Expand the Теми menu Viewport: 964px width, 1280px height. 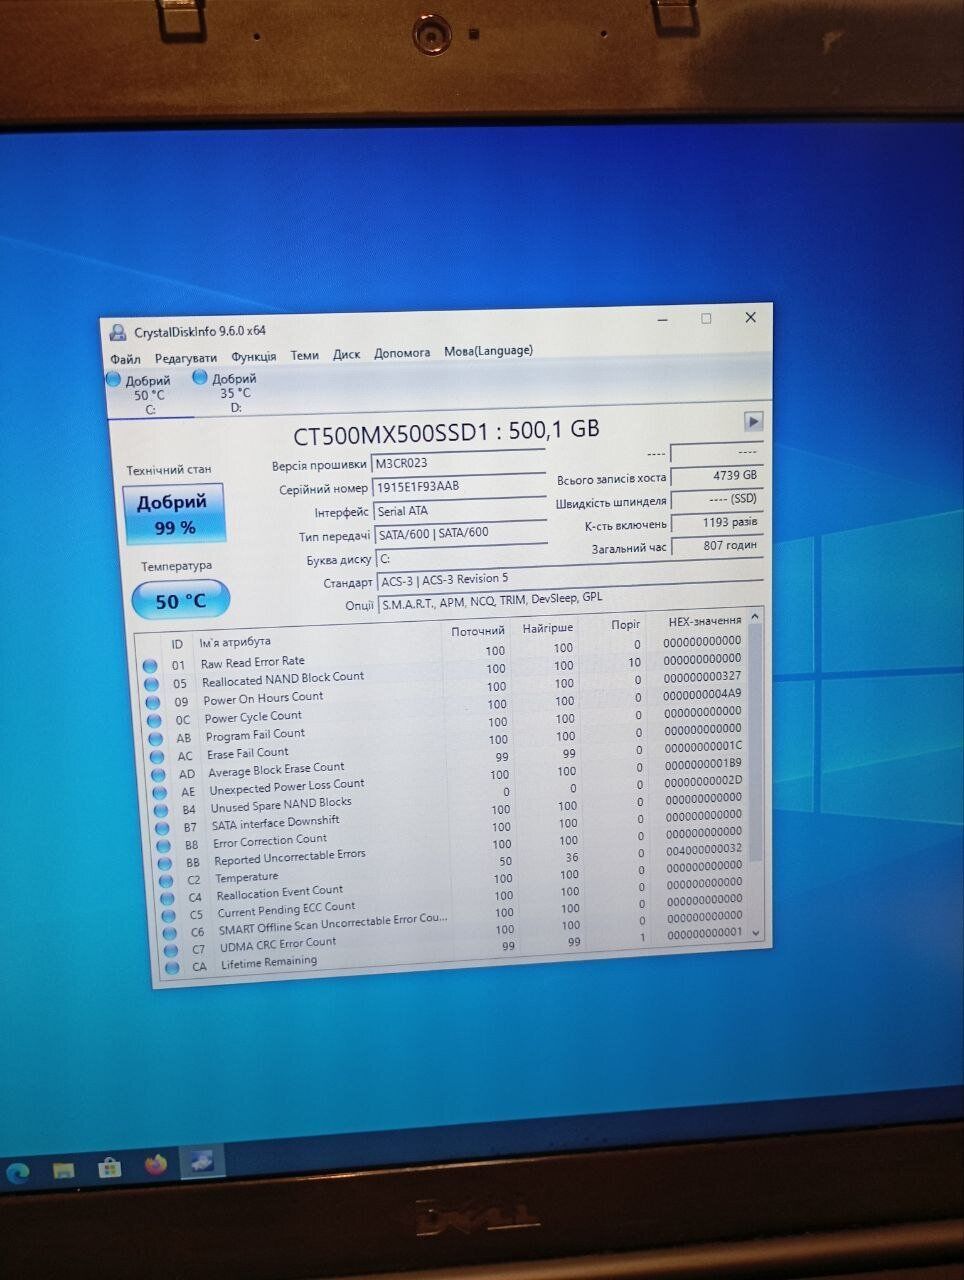point(304,355)
